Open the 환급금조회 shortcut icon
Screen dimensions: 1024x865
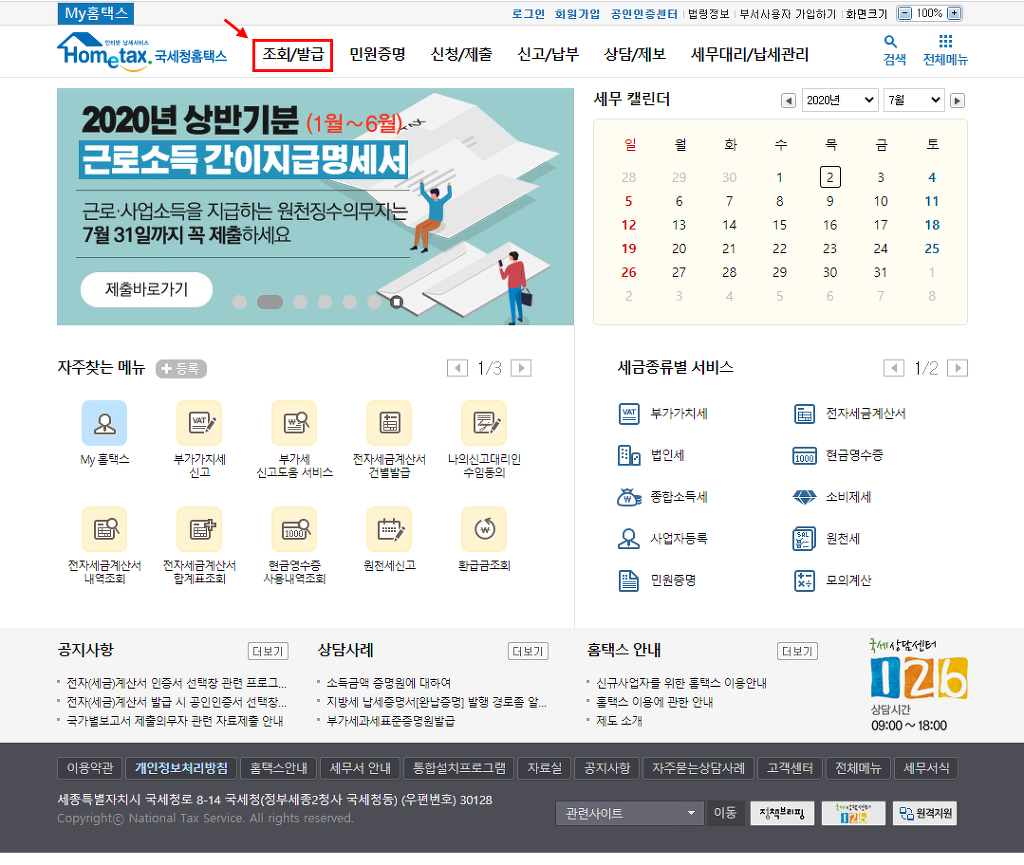coord(484,529)
